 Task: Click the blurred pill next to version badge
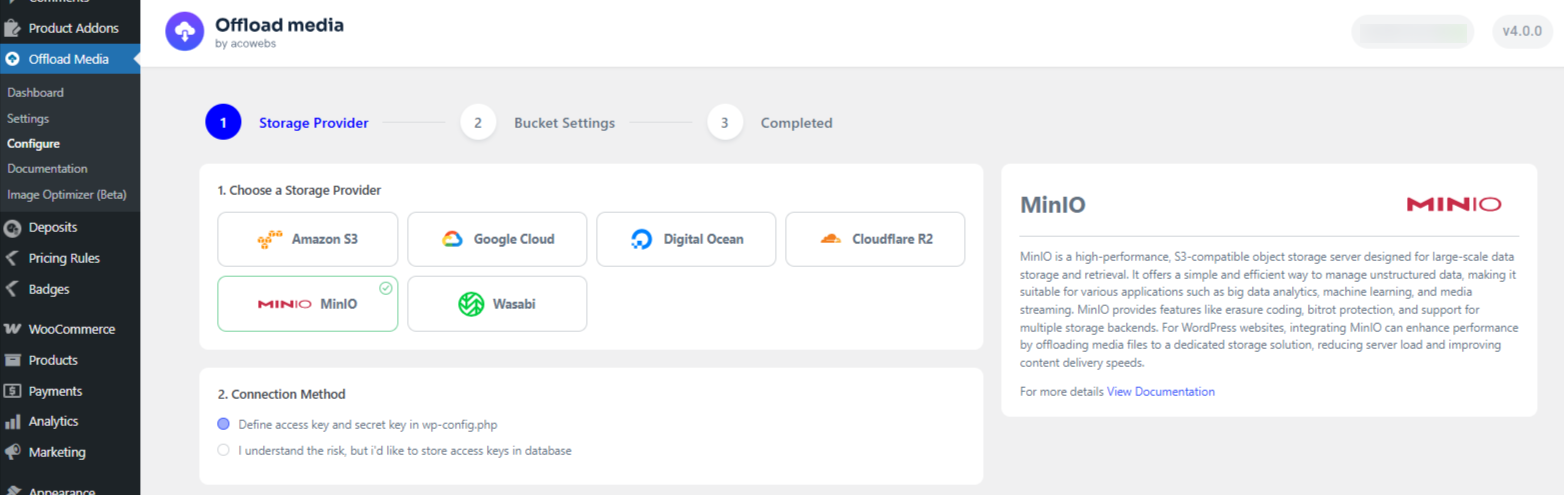1412,31
